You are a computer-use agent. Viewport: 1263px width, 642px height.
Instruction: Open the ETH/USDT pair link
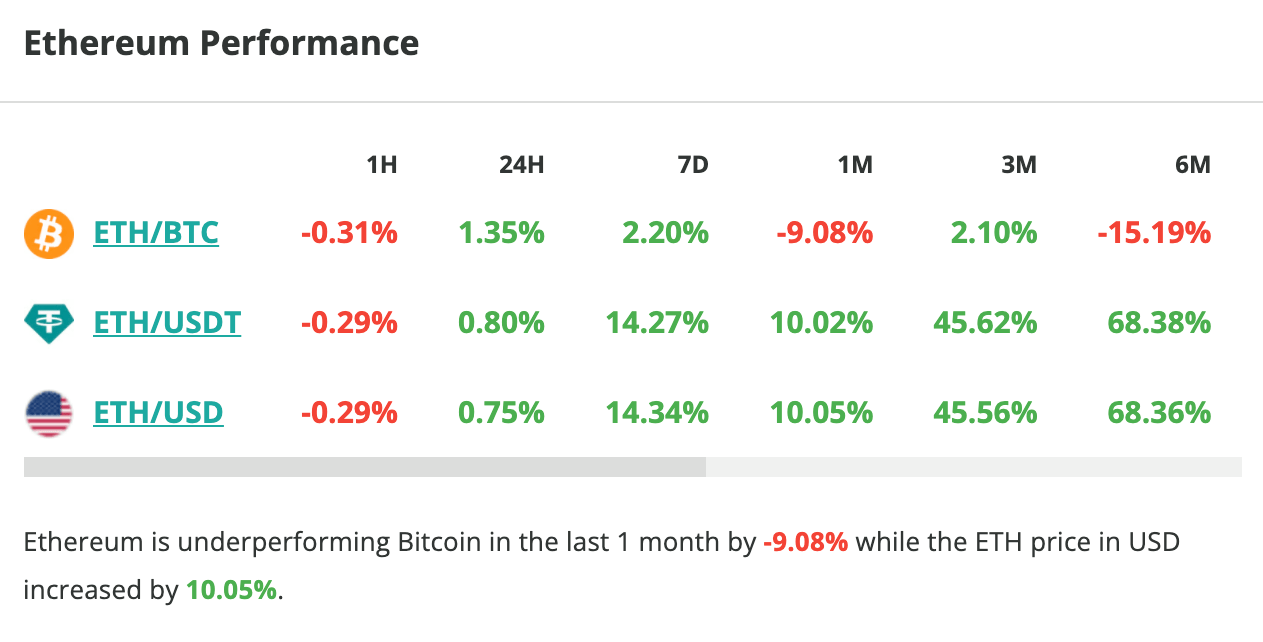coord(167,323)
